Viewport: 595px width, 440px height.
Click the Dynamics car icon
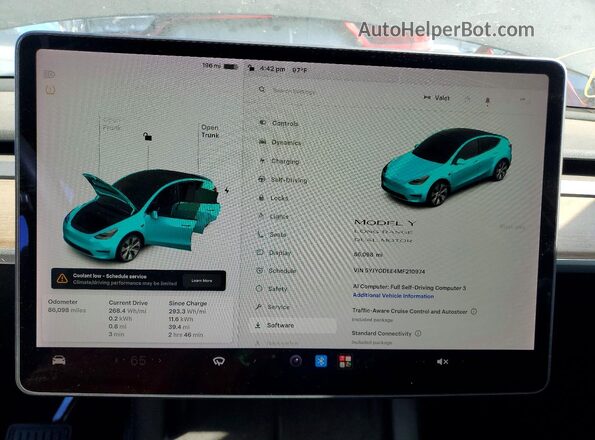(x=263, y=141)
